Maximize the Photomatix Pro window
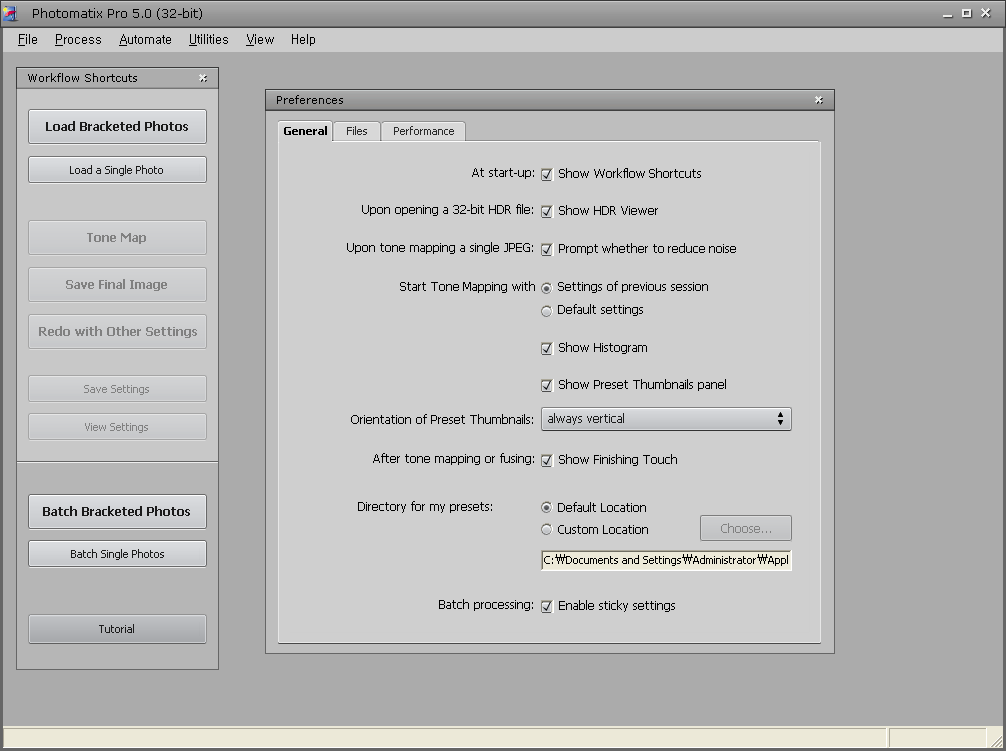The image size is (1006, 751). [x=967, y=13]
